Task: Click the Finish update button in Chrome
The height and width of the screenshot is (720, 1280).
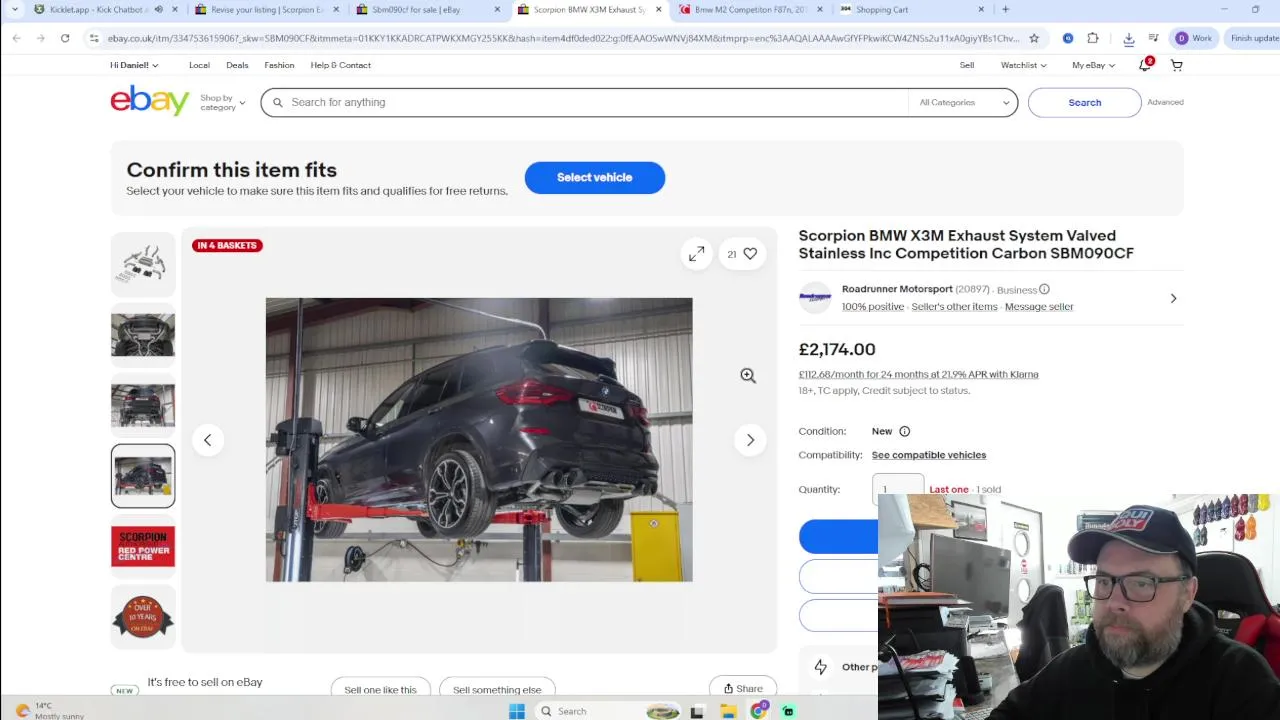Action: pos(1254,38)
